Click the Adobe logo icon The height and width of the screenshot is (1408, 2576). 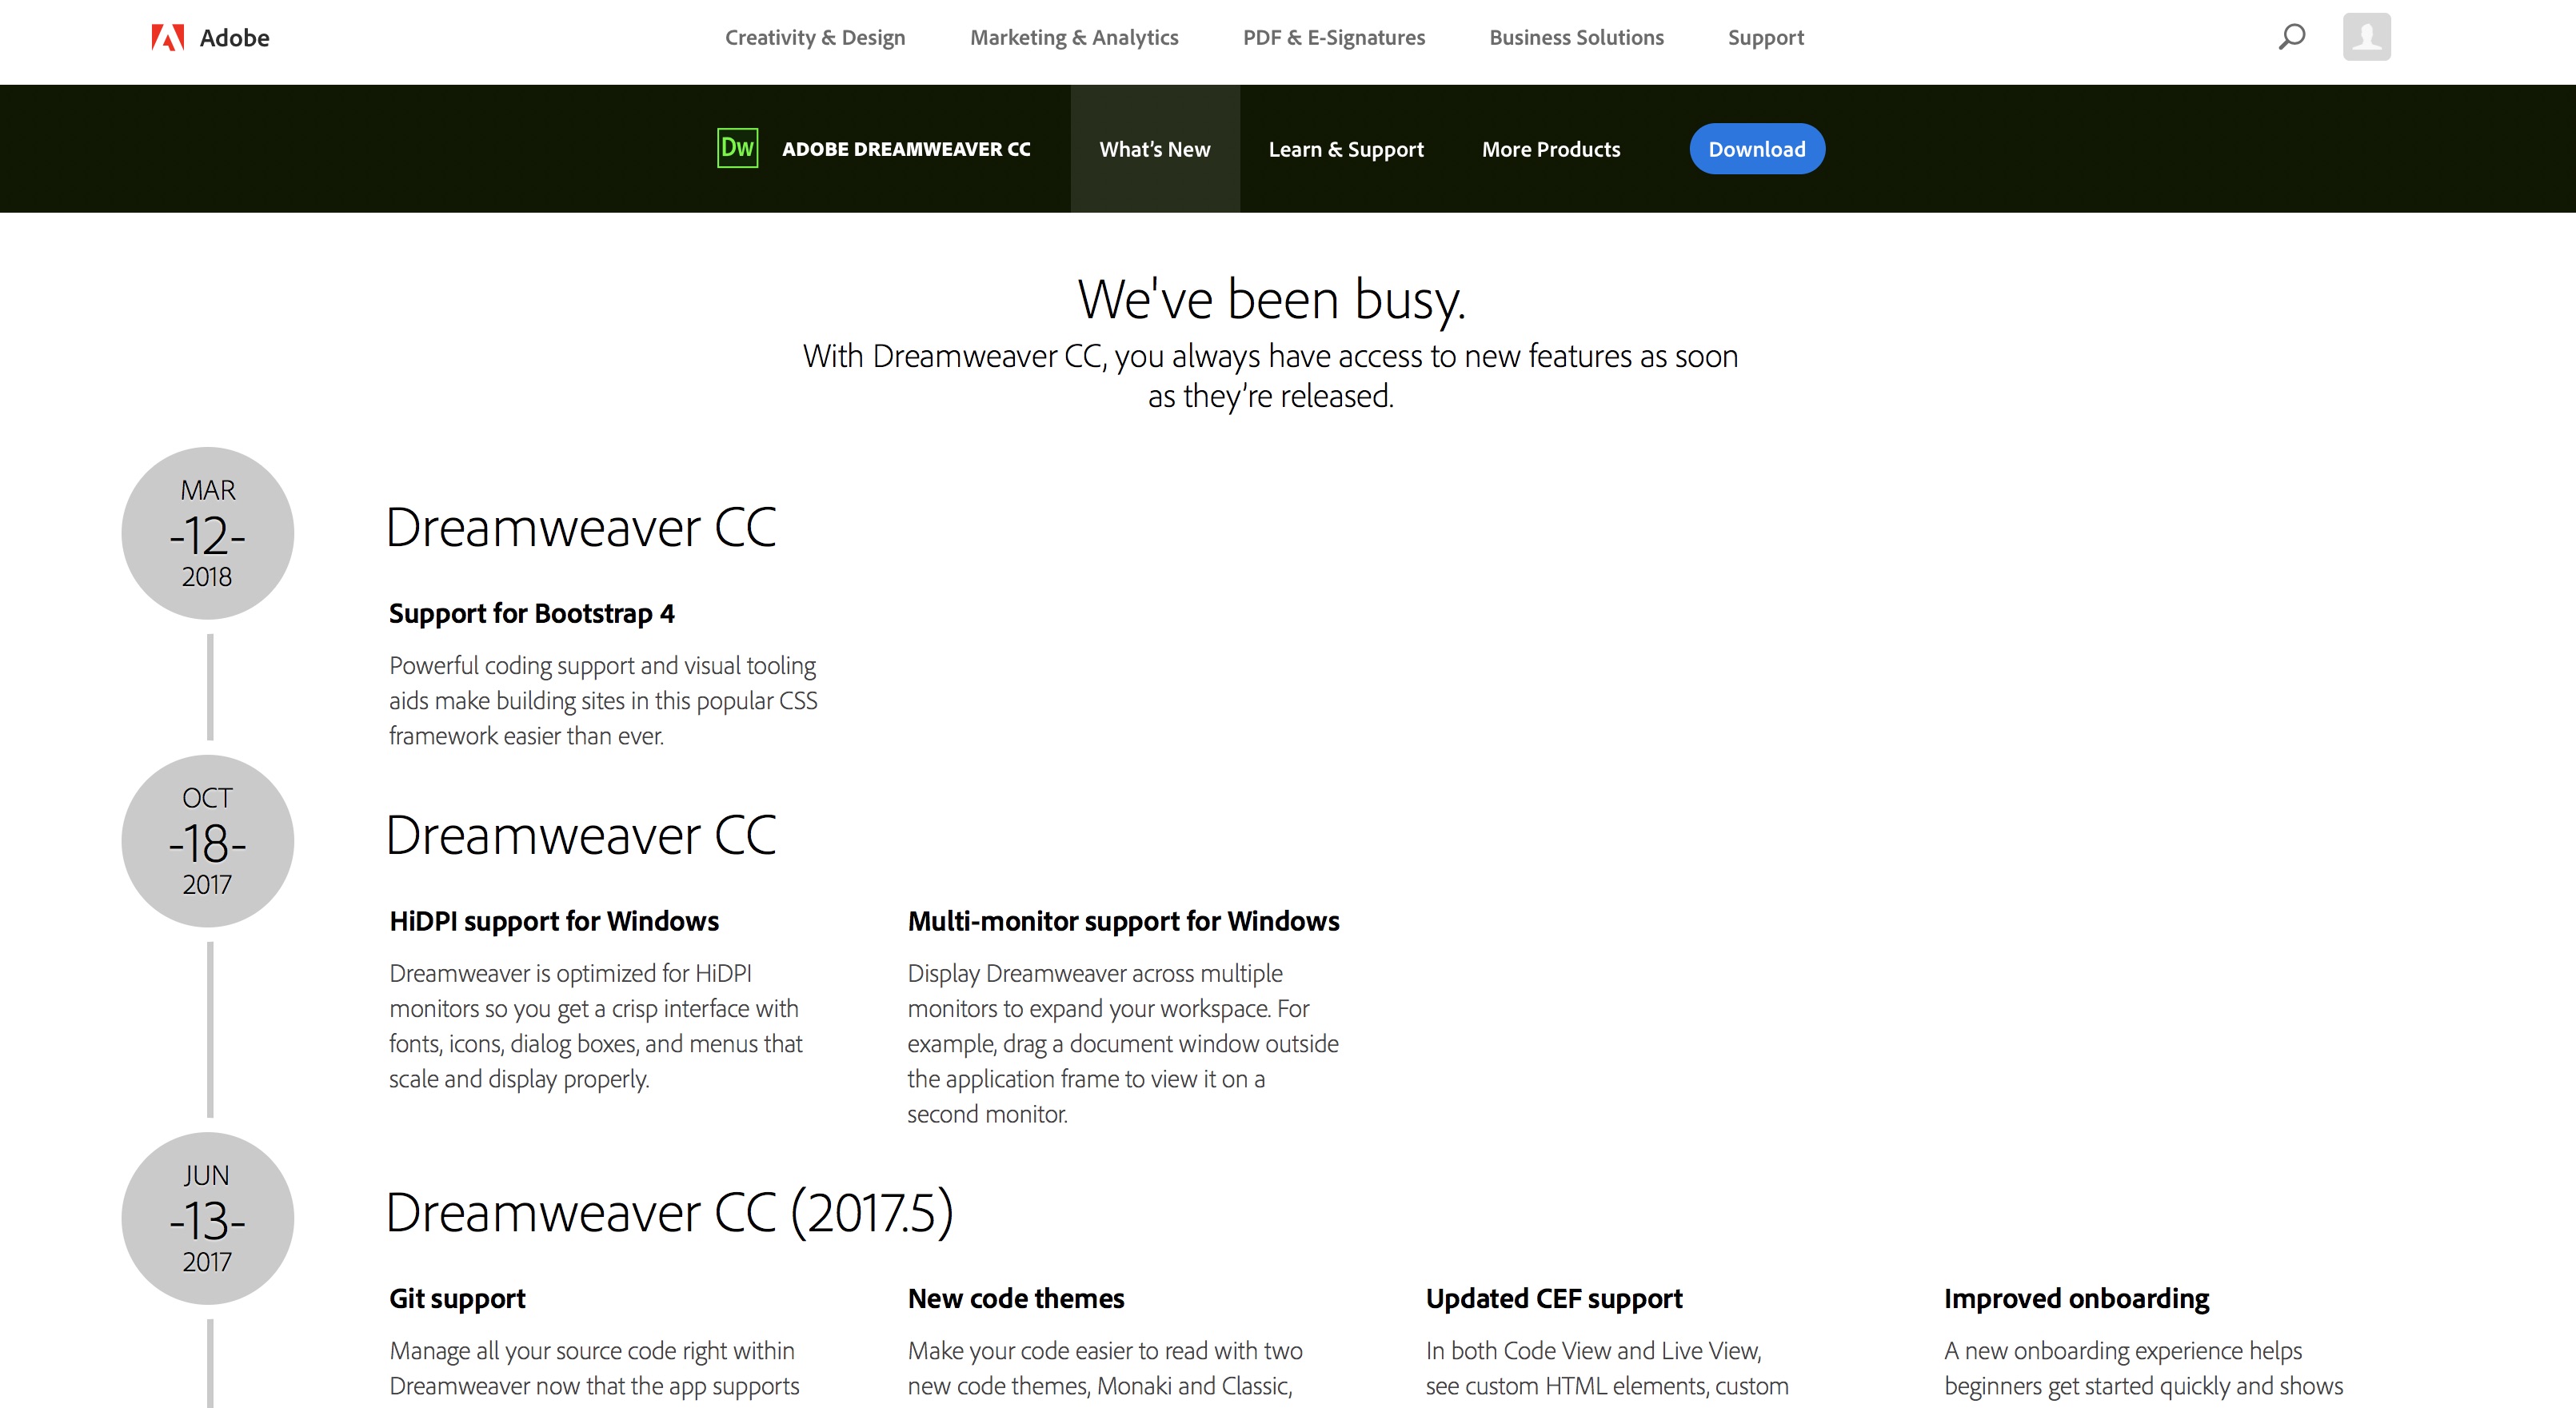(x=168, y=38)
